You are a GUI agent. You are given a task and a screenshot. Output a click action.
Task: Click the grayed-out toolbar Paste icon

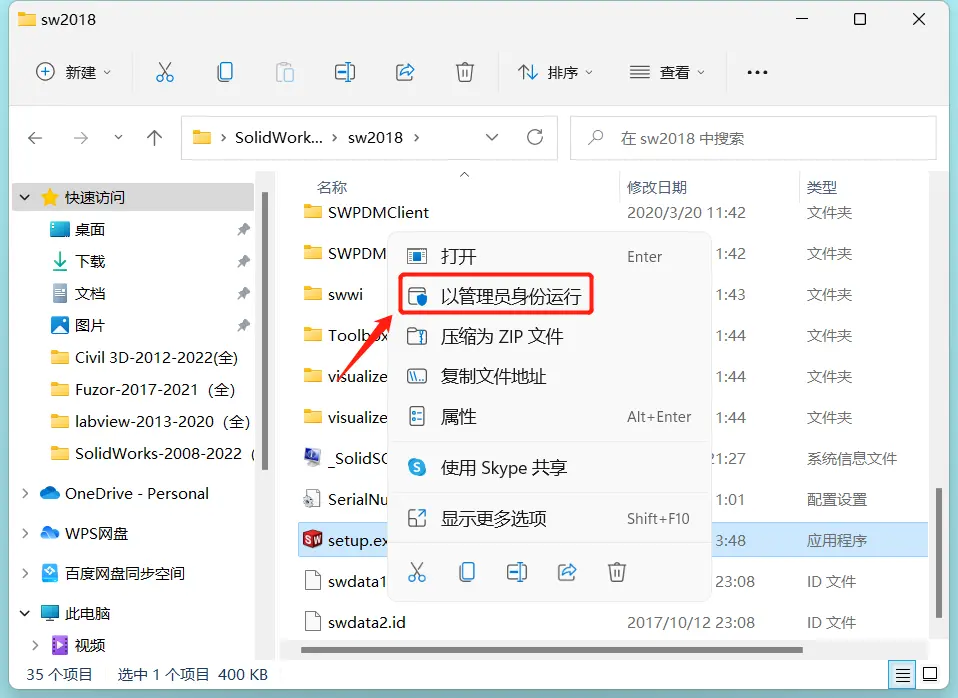tap(285, 72)
